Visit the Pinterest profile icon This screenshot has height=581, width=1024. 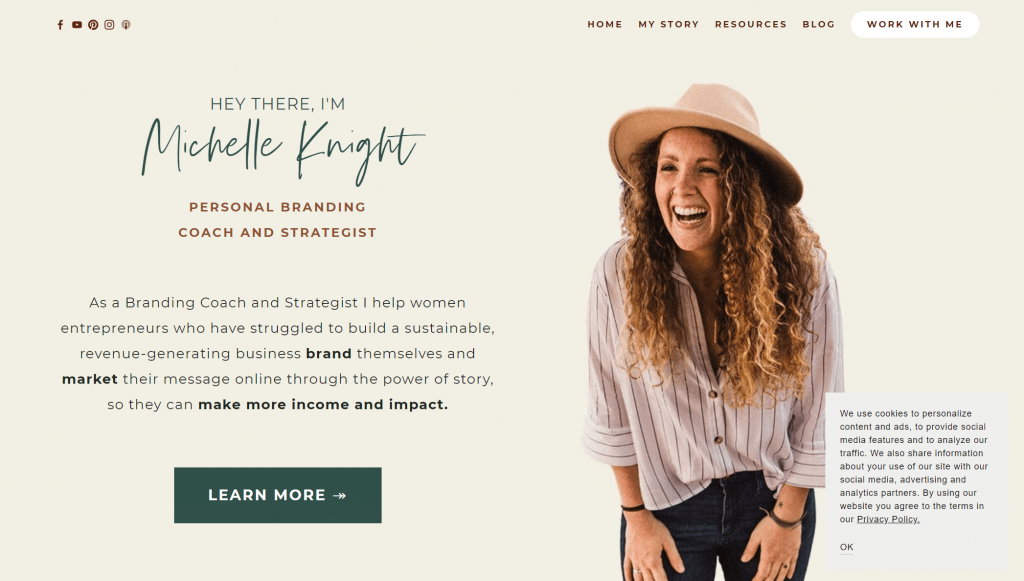[93, 25]
